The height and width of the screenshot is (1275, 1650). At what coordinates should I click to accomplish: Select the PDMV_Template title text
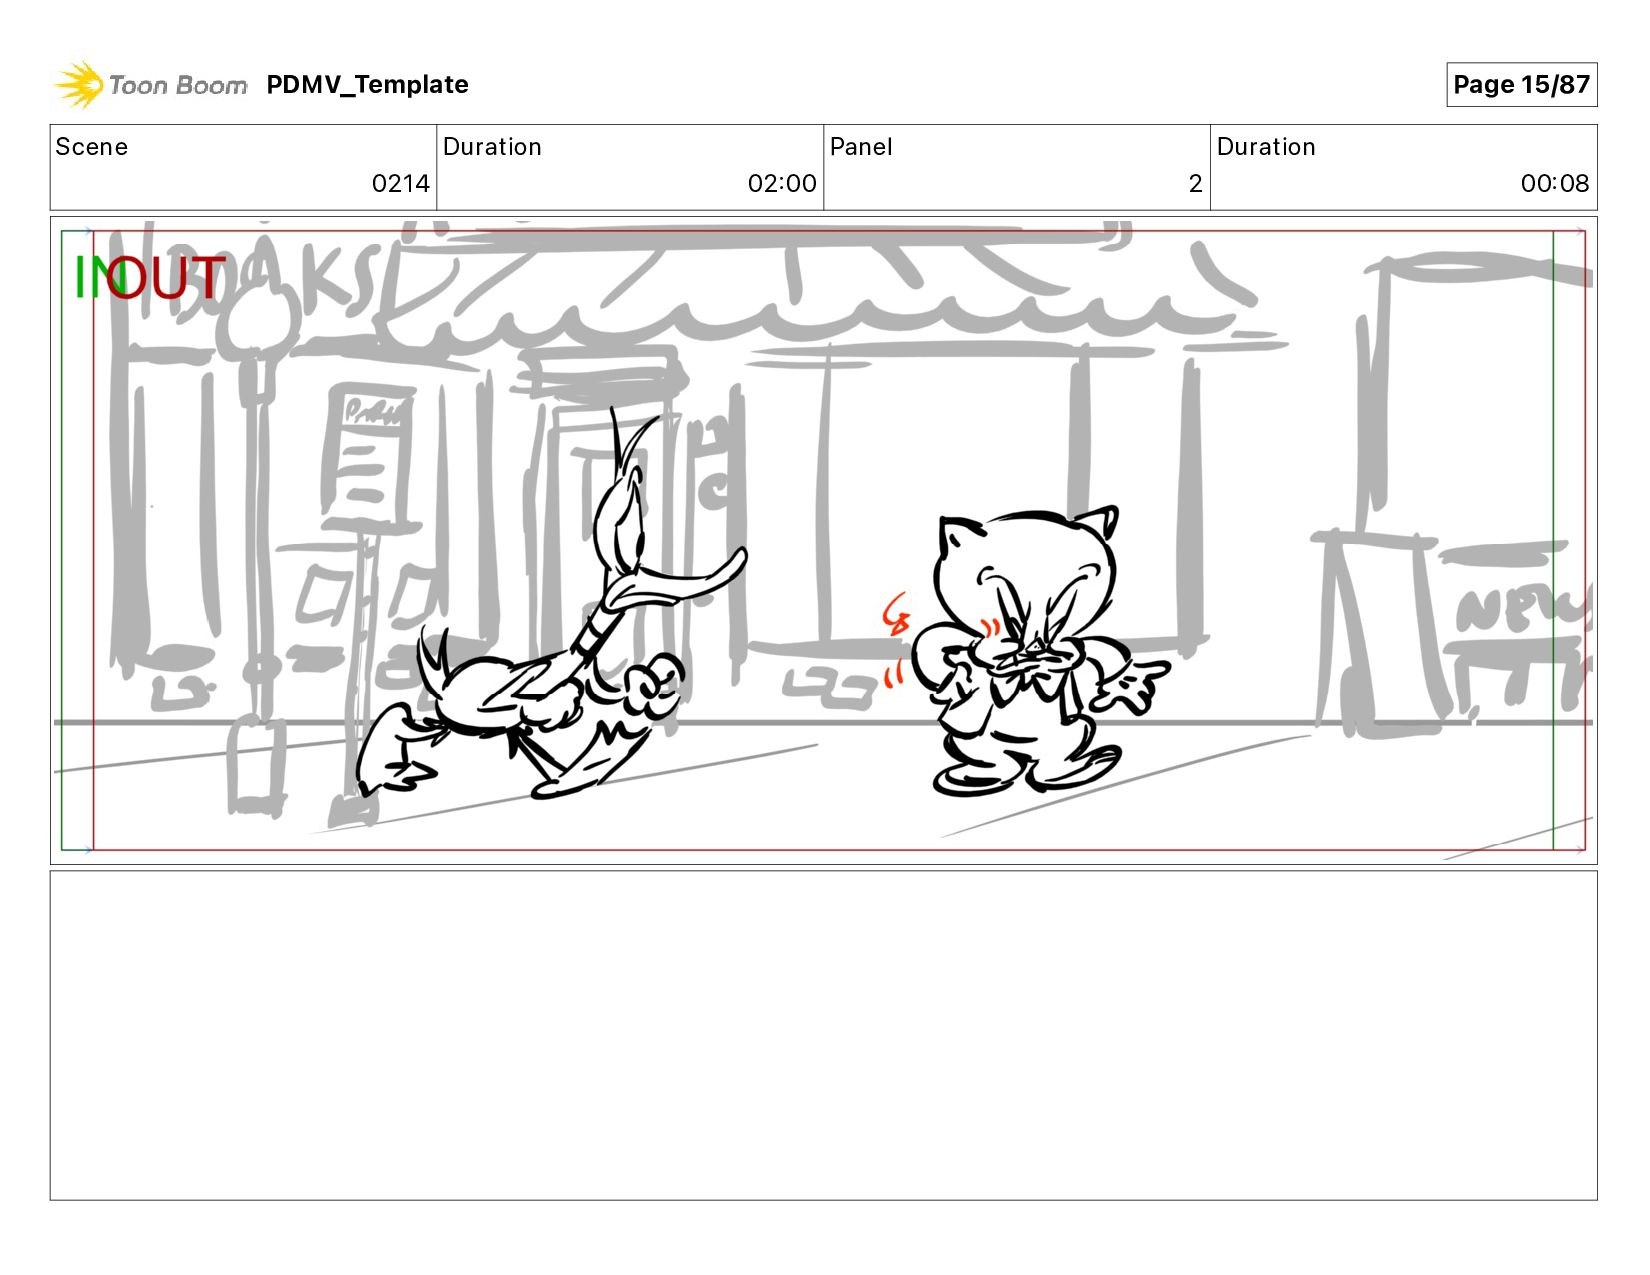[x=367, y=85]
